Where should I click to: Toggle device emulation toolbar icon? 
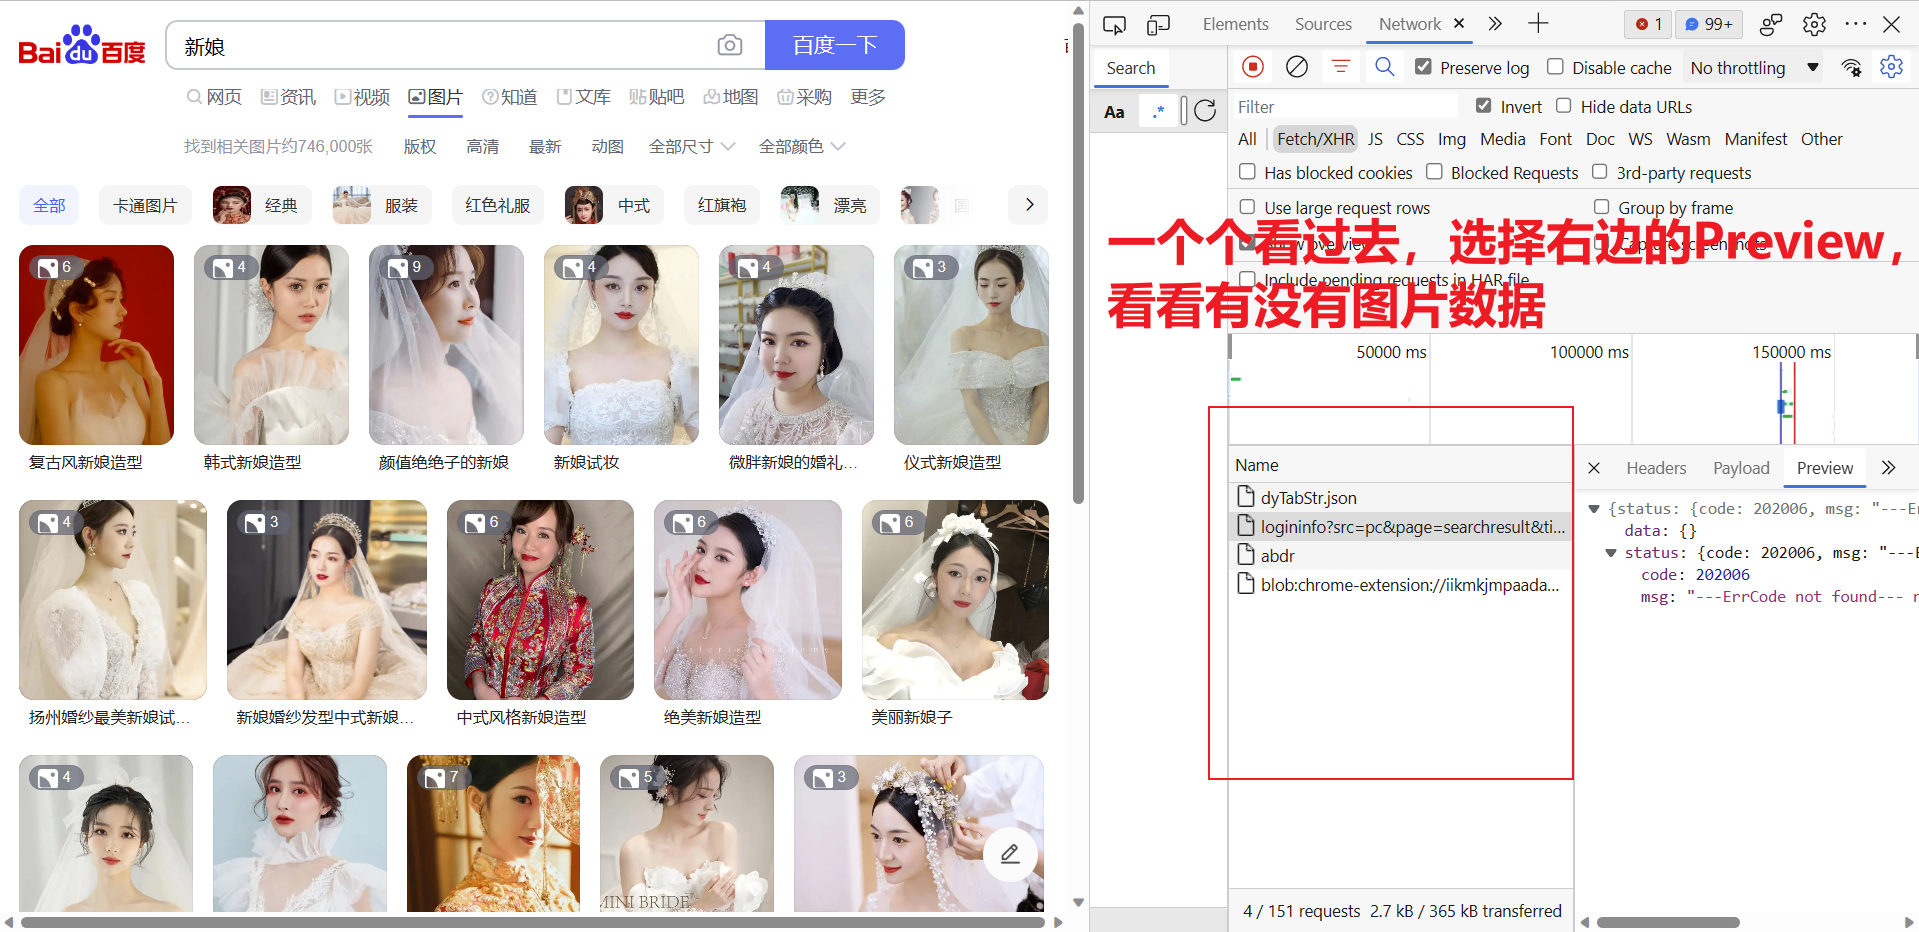tap(1158, 24)
